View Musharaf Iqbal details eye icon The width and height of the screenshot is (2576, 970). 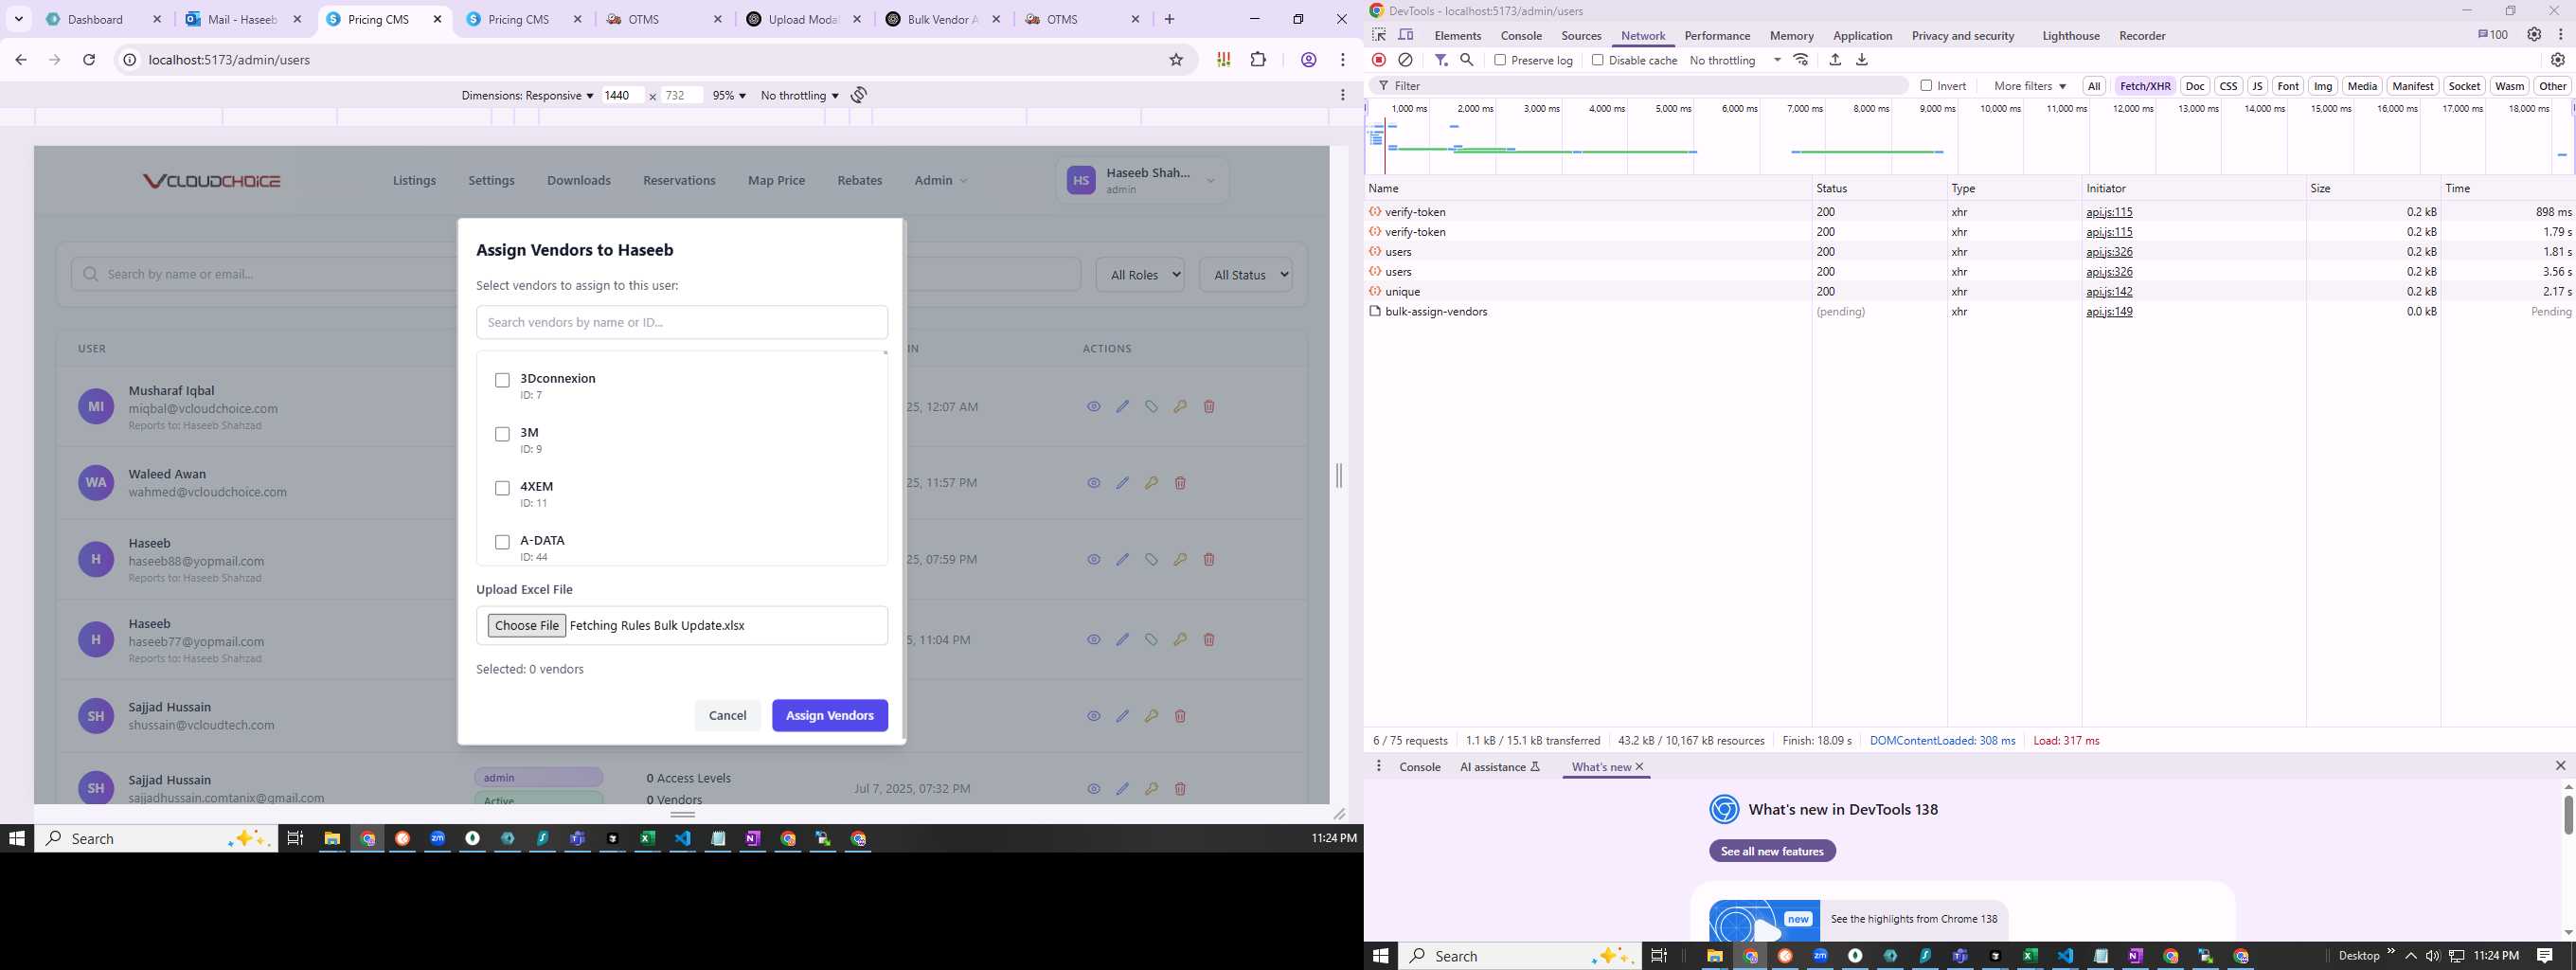pyautogui.click(x=1094, y=407)
